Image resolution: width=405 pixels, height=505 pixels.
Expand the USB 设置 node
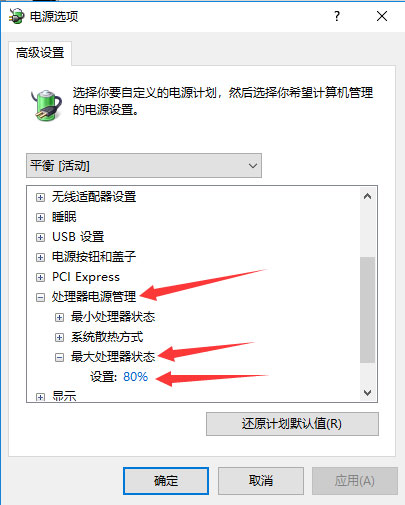(x=40, y=237)
